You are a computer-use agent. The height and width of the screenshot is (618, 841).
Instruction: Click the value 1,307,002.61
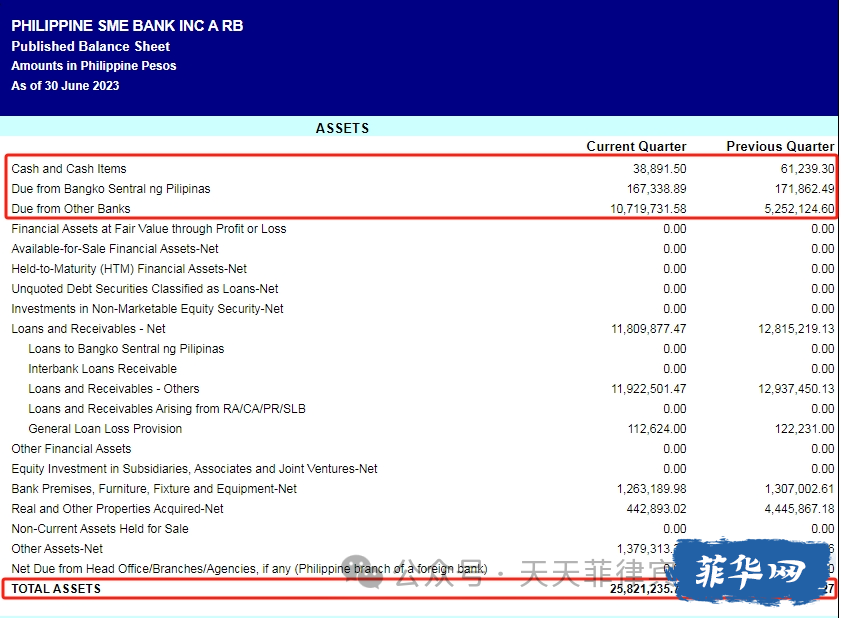tap(799, 489)
